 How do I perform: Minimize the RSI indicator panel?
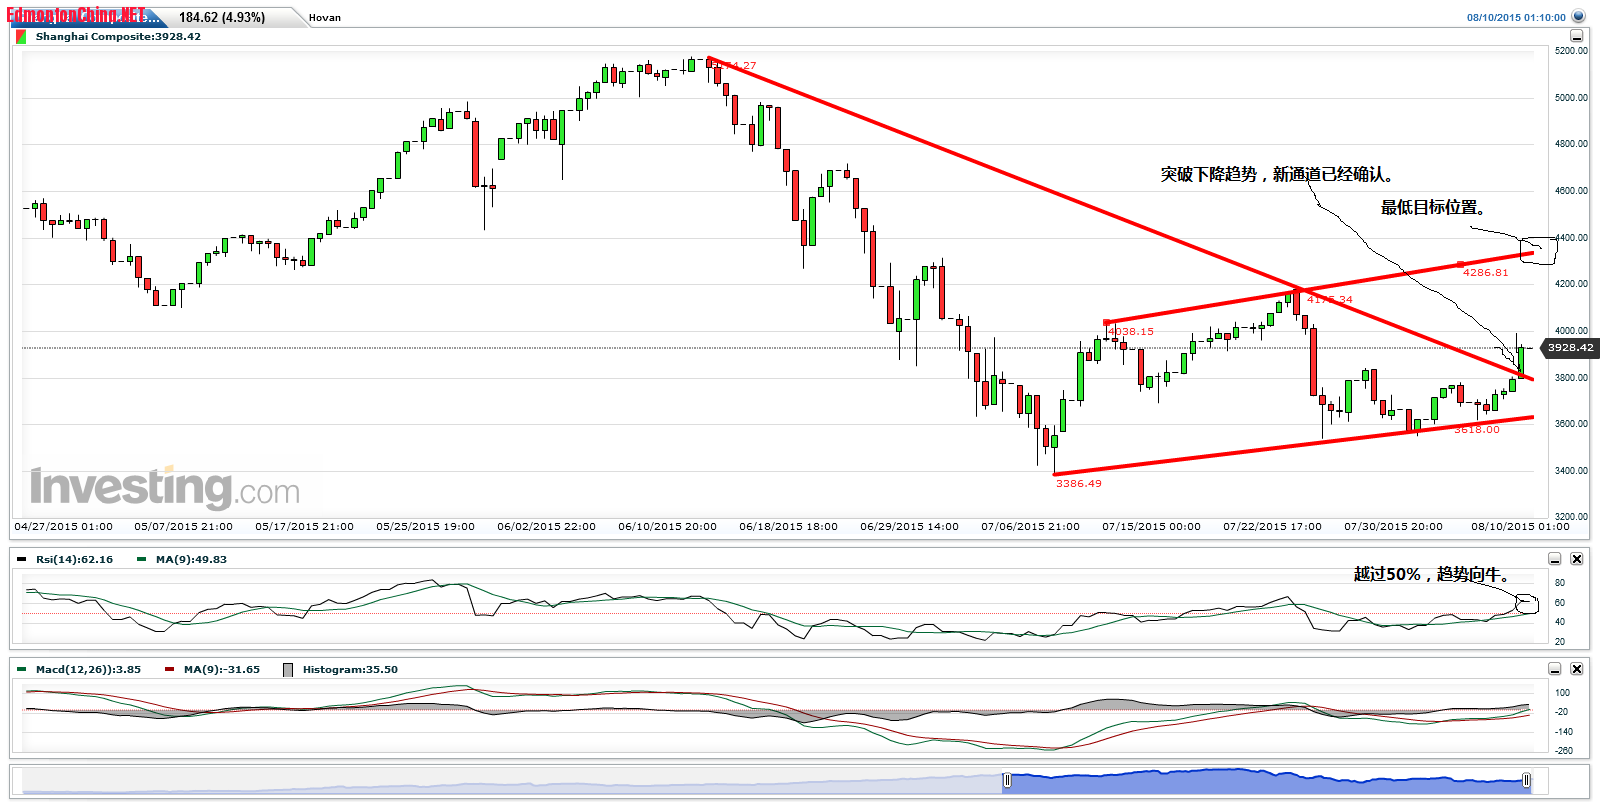pos(1554,559)
